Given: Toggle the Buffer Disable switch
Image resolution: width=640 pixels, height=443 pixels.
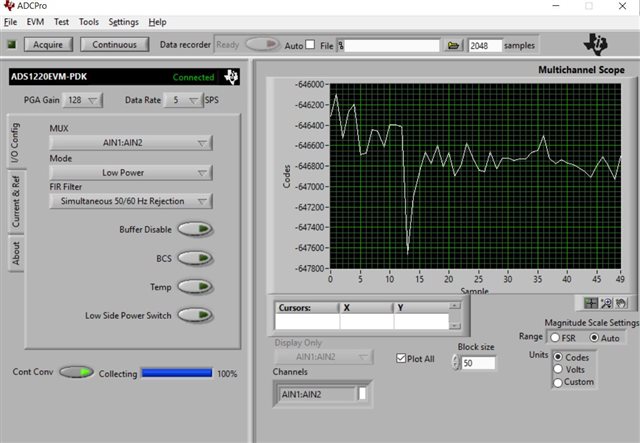Looking at the screenshot, I should [195, 229].
